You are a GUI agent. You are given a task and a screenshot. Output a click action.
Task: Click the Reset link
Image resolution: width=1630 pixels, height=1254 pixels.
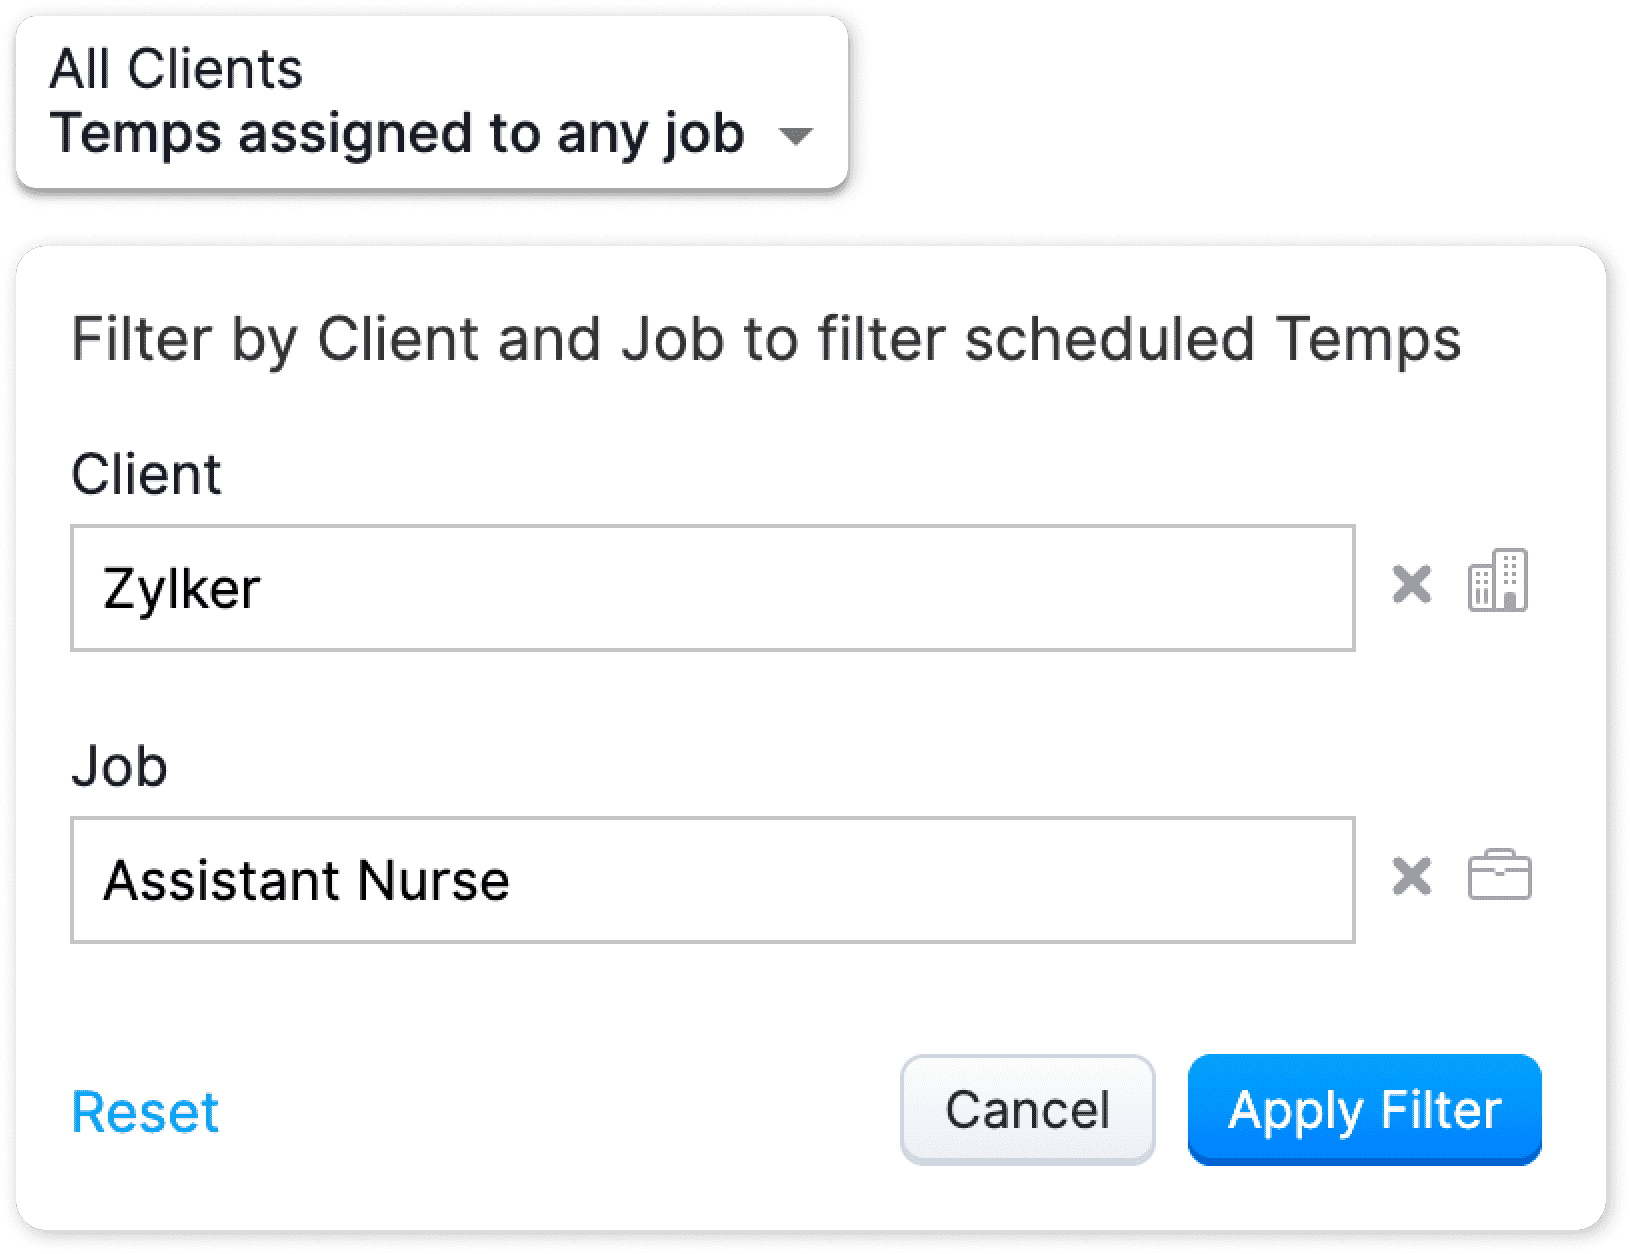pyautogui.click(x=145, y=1112)
